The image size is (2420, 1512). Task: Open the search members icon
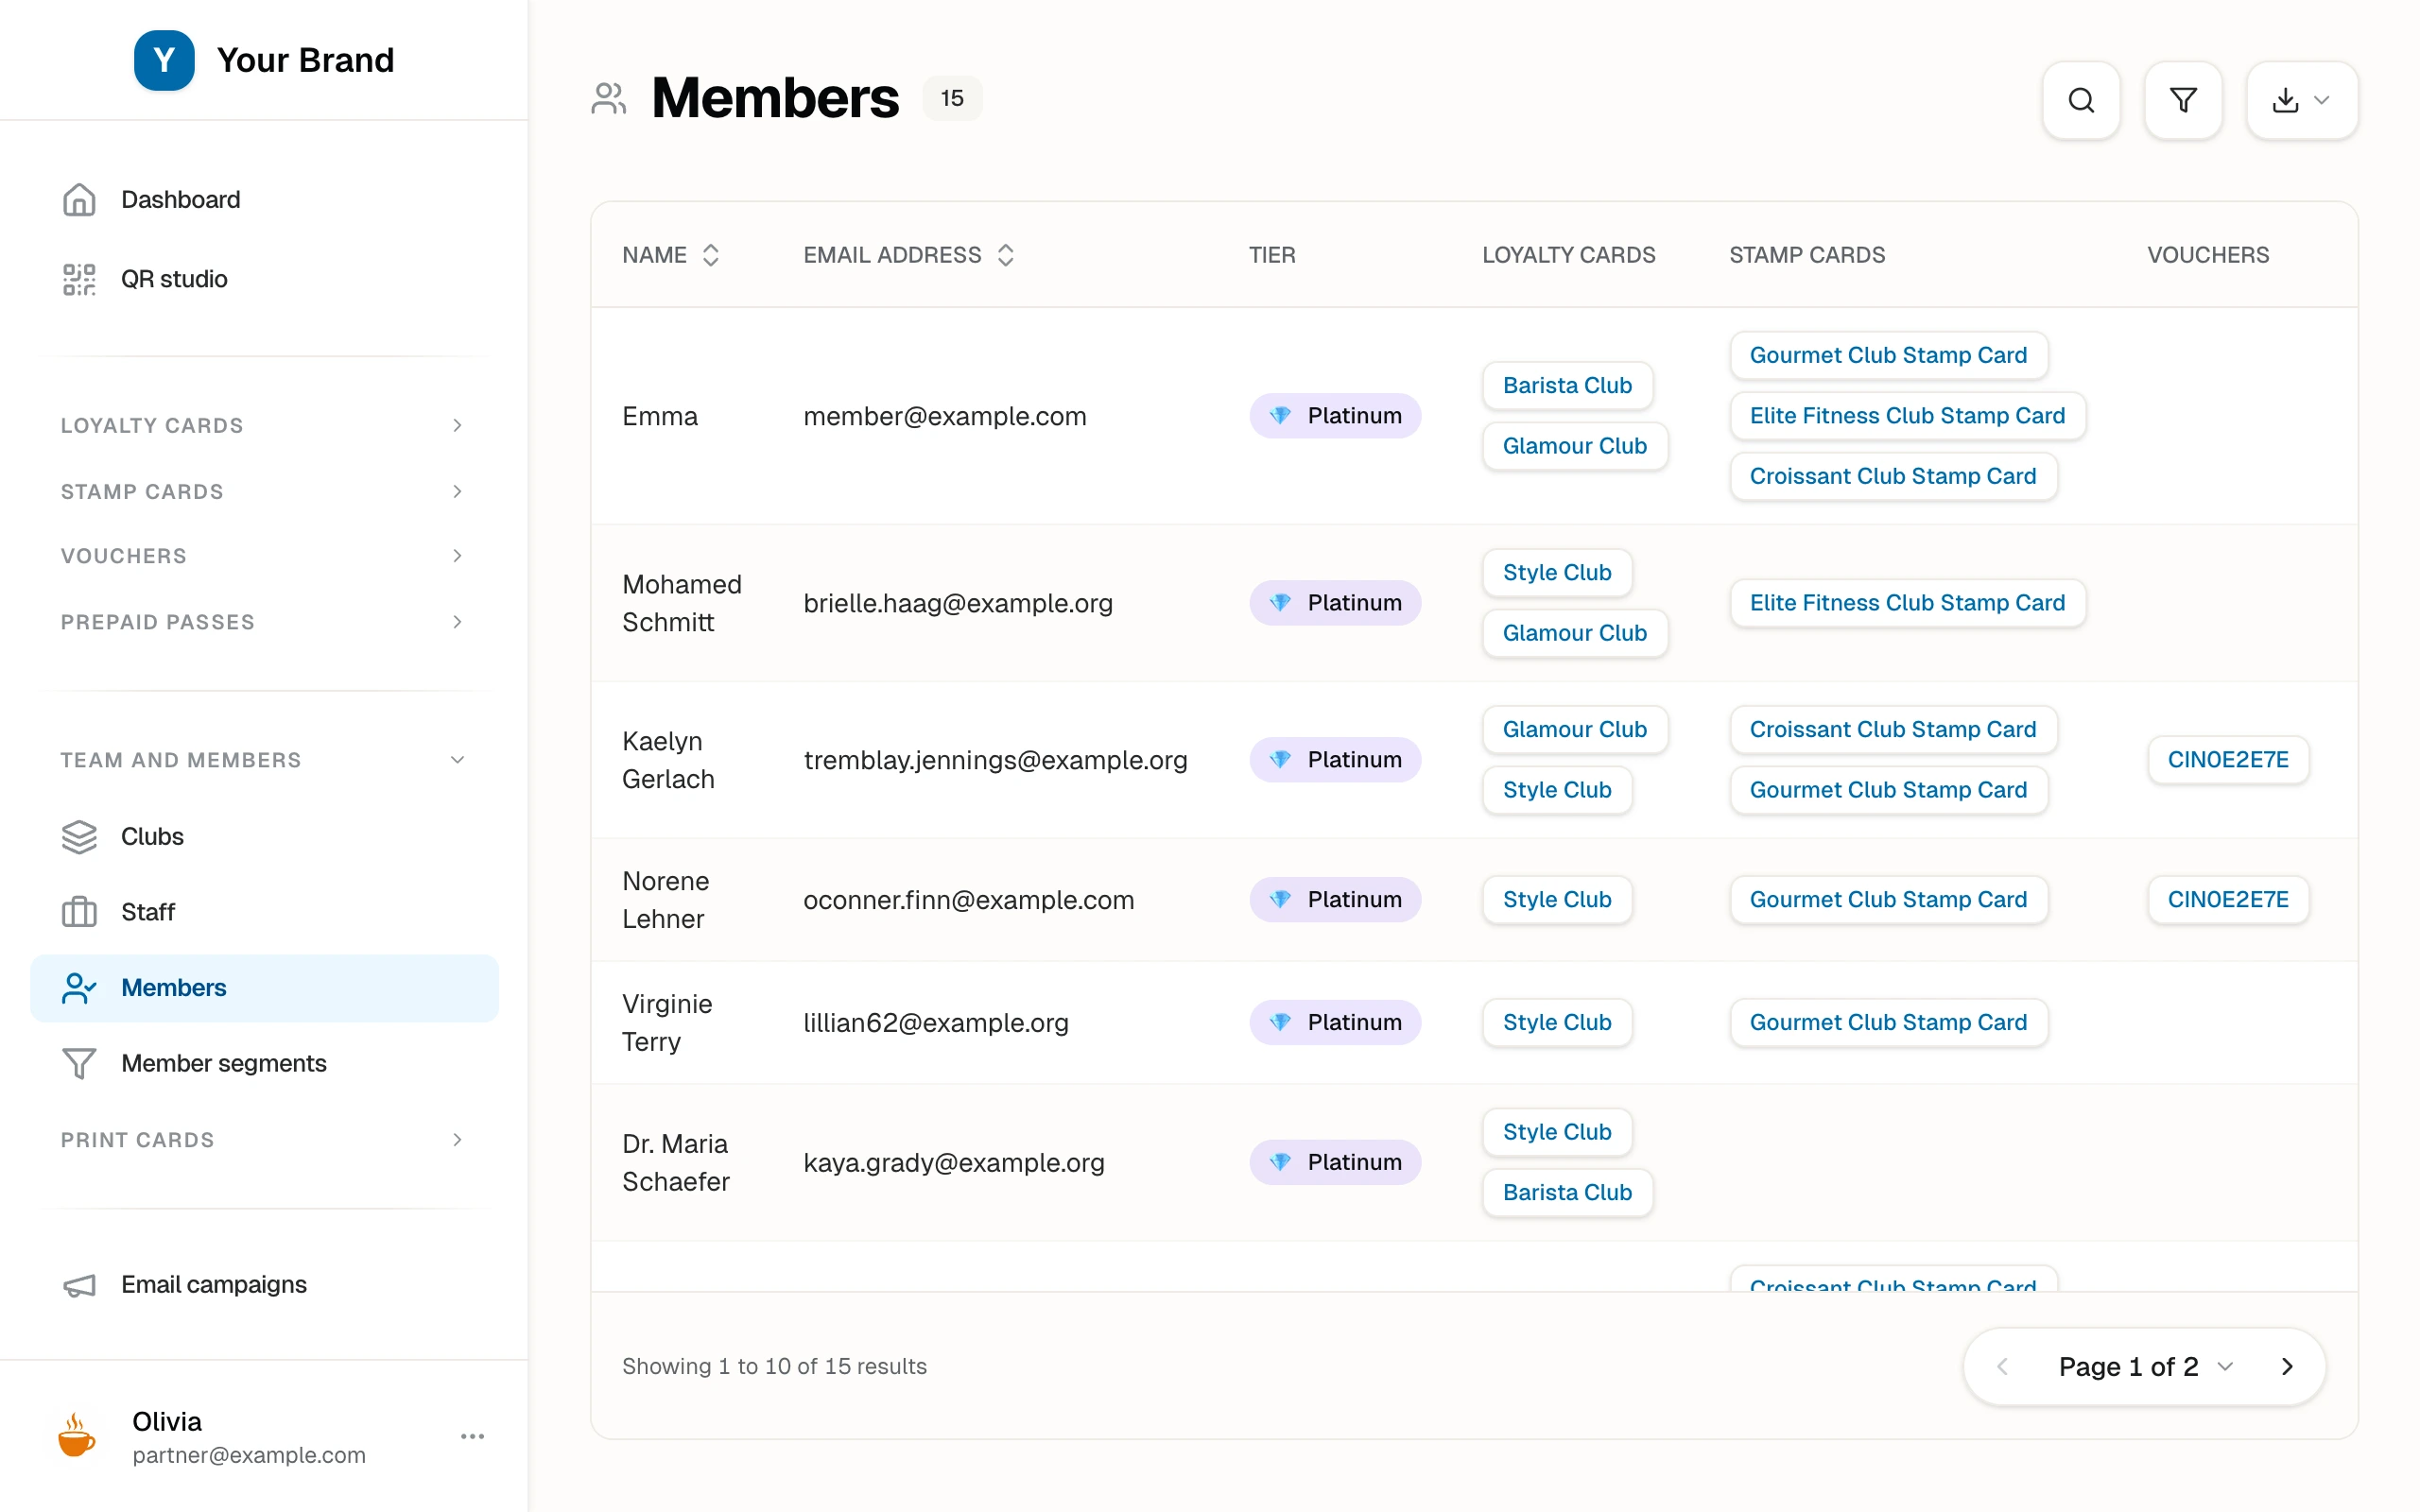tap(2081, 100)
